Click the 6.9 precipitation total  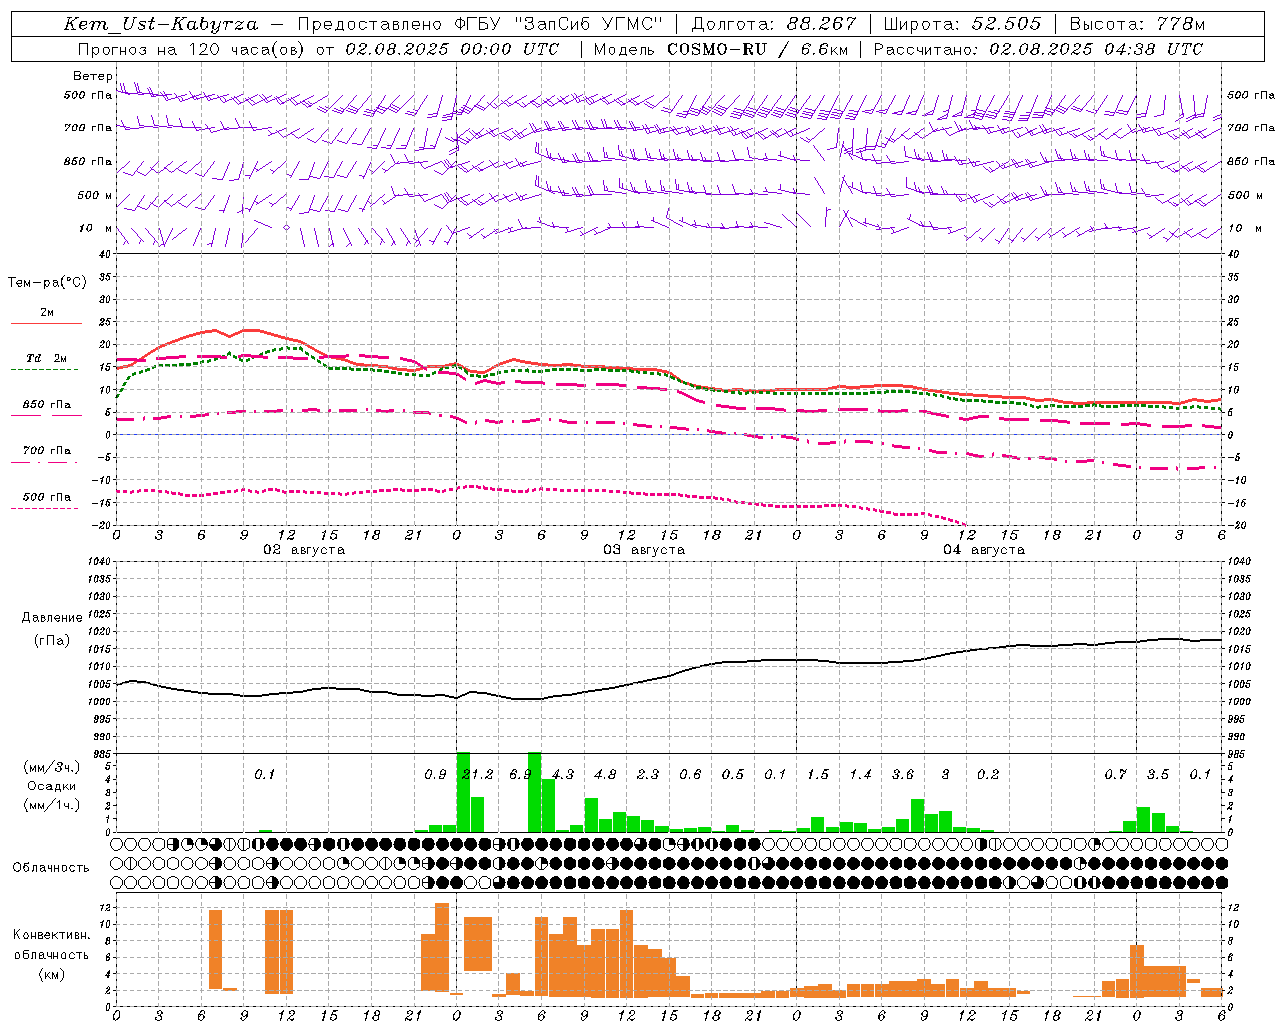click(520, 775)
